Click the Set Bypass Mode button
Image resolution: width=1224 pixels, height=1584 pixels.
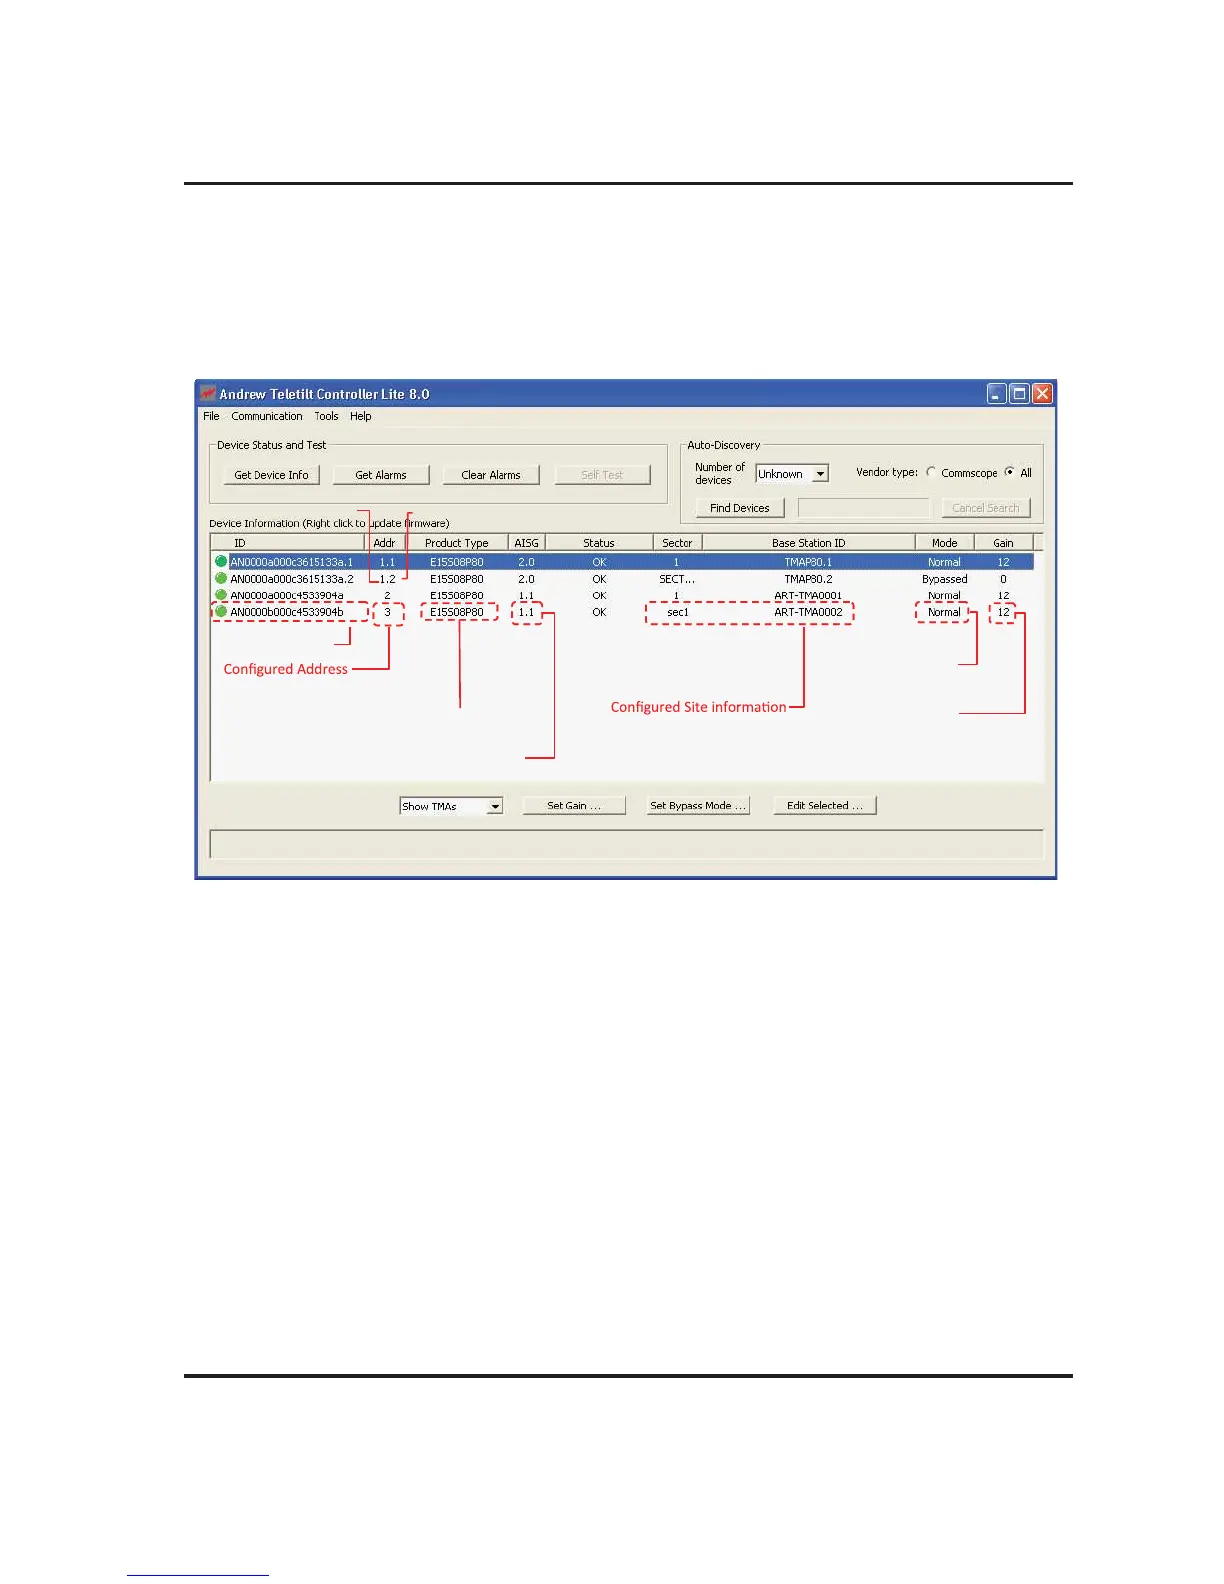pos(698,805)
